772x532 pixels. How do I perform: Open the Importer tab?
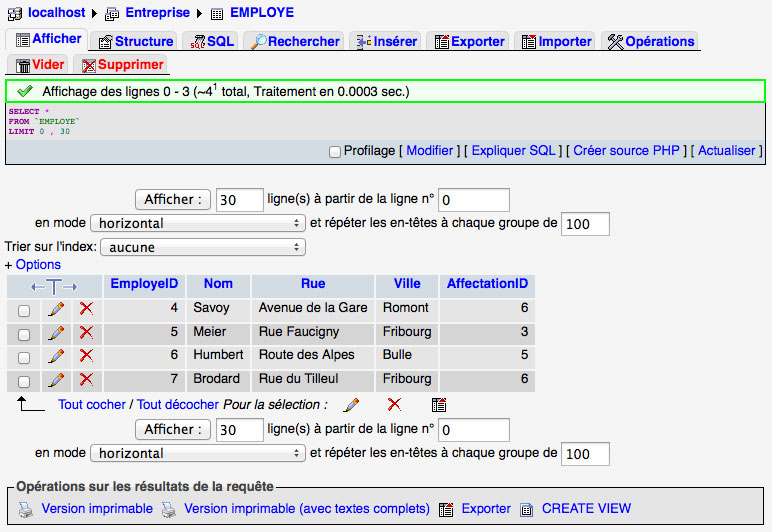click(x=556, y=41)
